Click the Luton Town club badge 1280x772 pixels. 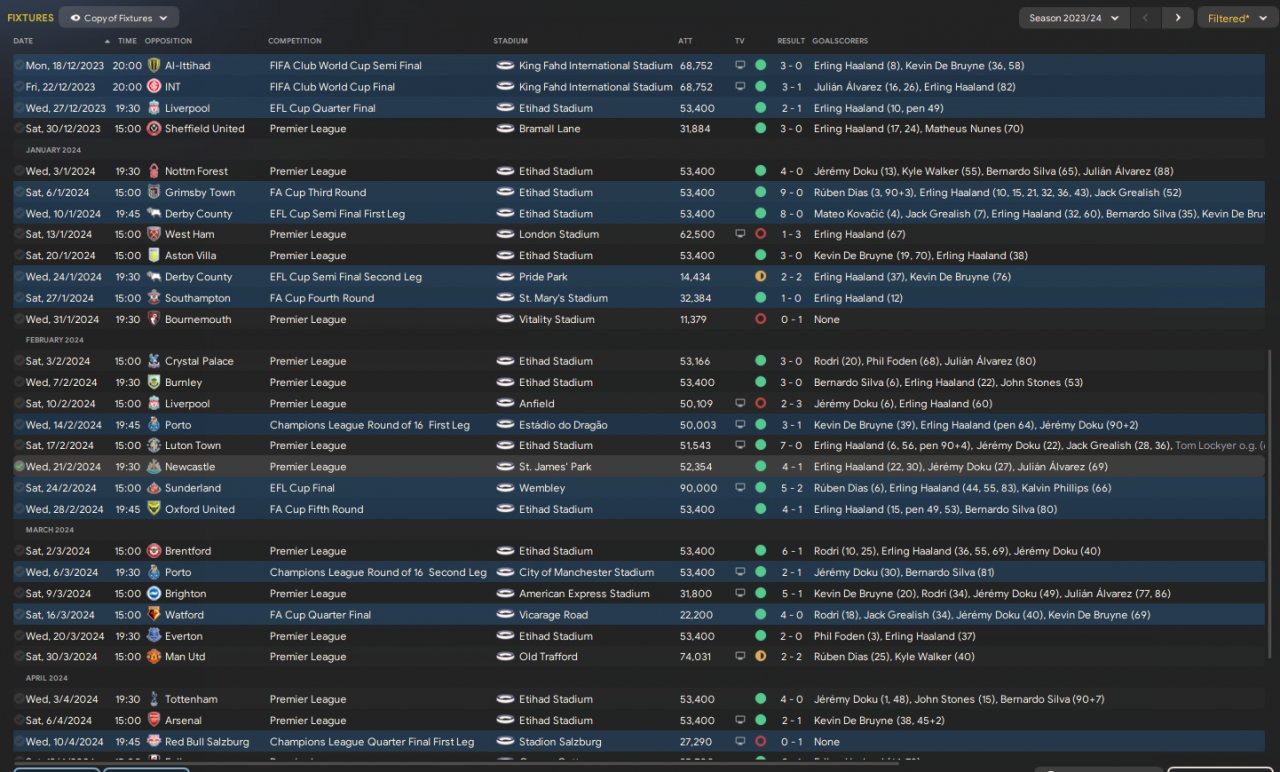click(154, 446)
